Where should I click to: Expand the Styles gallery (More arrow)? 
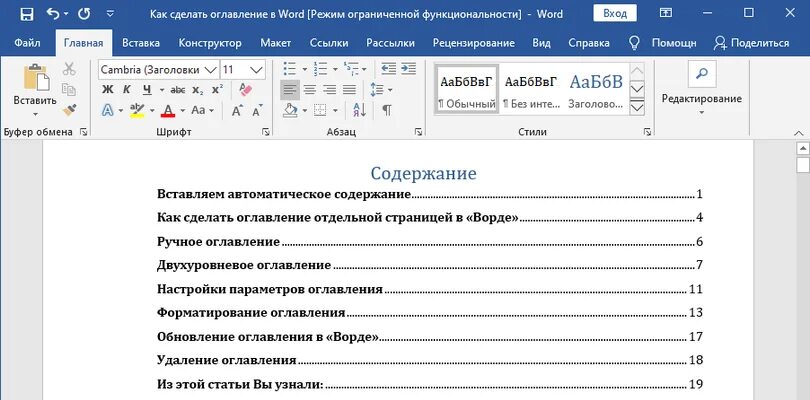[637, 107]
